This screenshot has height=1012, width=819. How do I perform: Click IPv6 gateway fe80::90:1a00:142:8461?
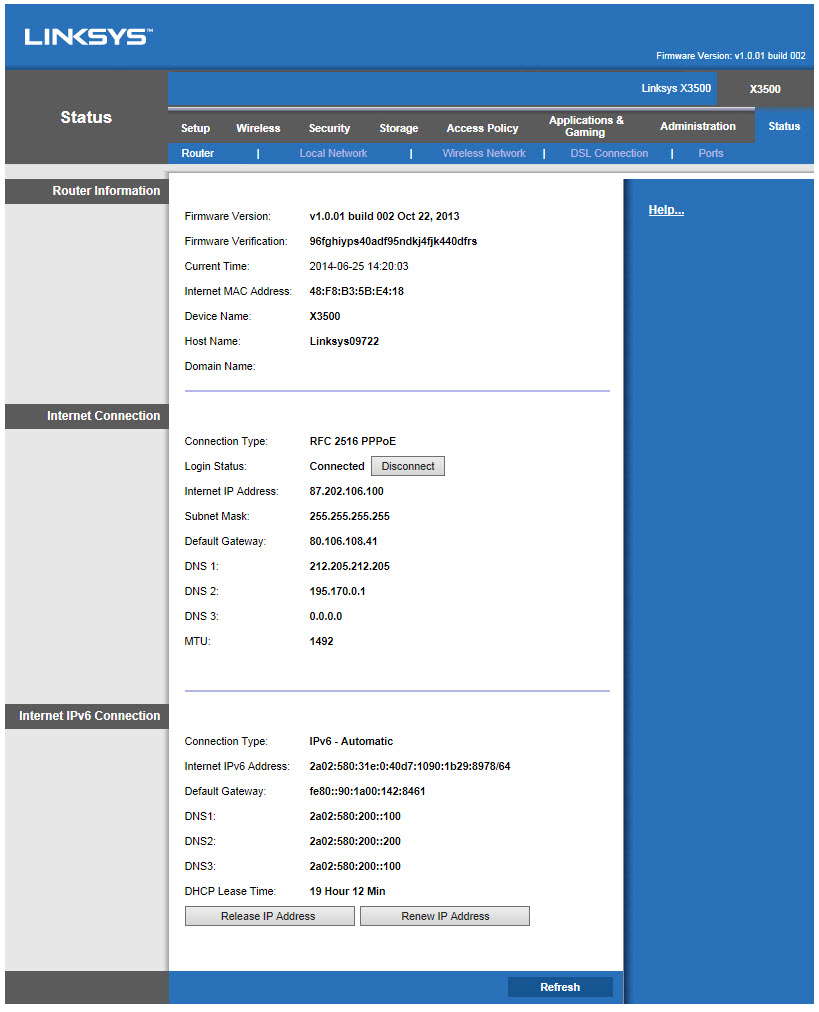(x=367, y=791)
